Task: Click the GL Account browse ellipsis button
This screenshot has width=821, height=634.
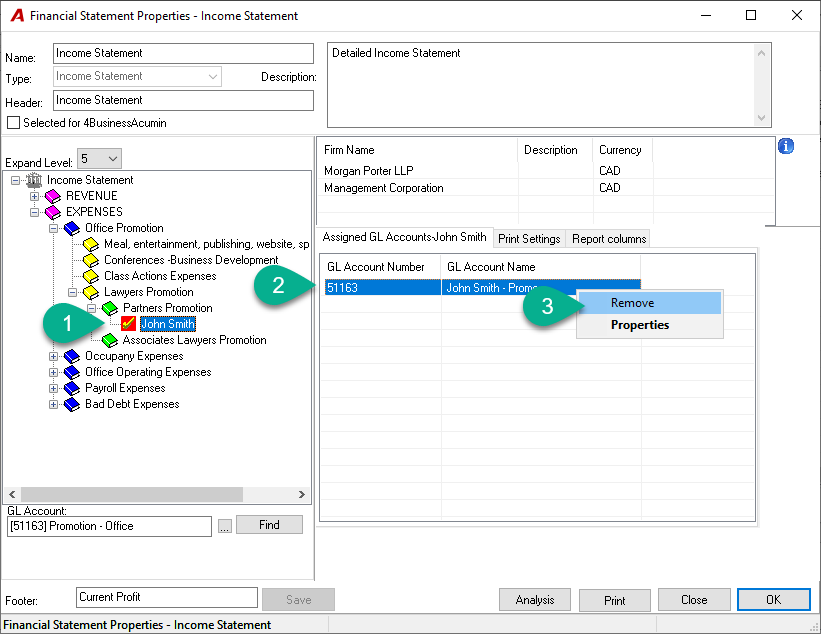Action: tap(225, 527)
